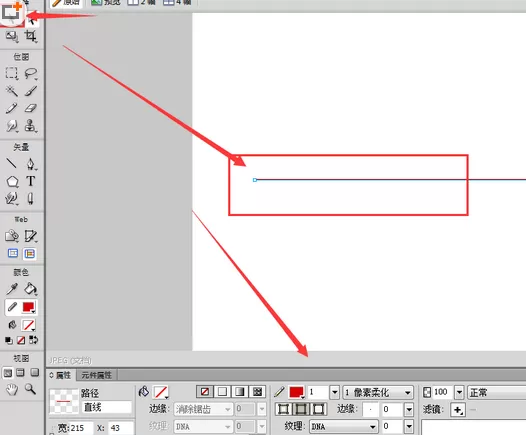Open the stroke 纹理 DNA texture dropdown
This screenshot has width=526, height=435.
point(344,426)
